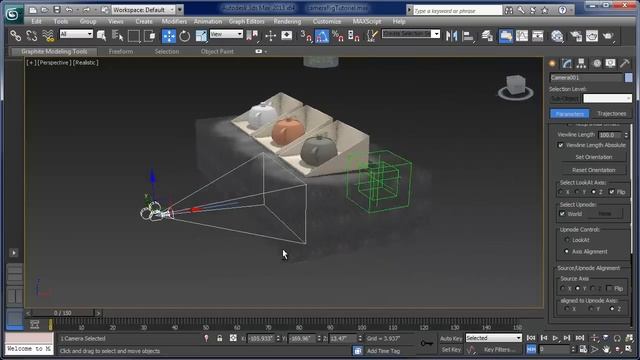Screen dimensions: 640x360
Task: Open the Edit menu
Action: tap(36, 21)
